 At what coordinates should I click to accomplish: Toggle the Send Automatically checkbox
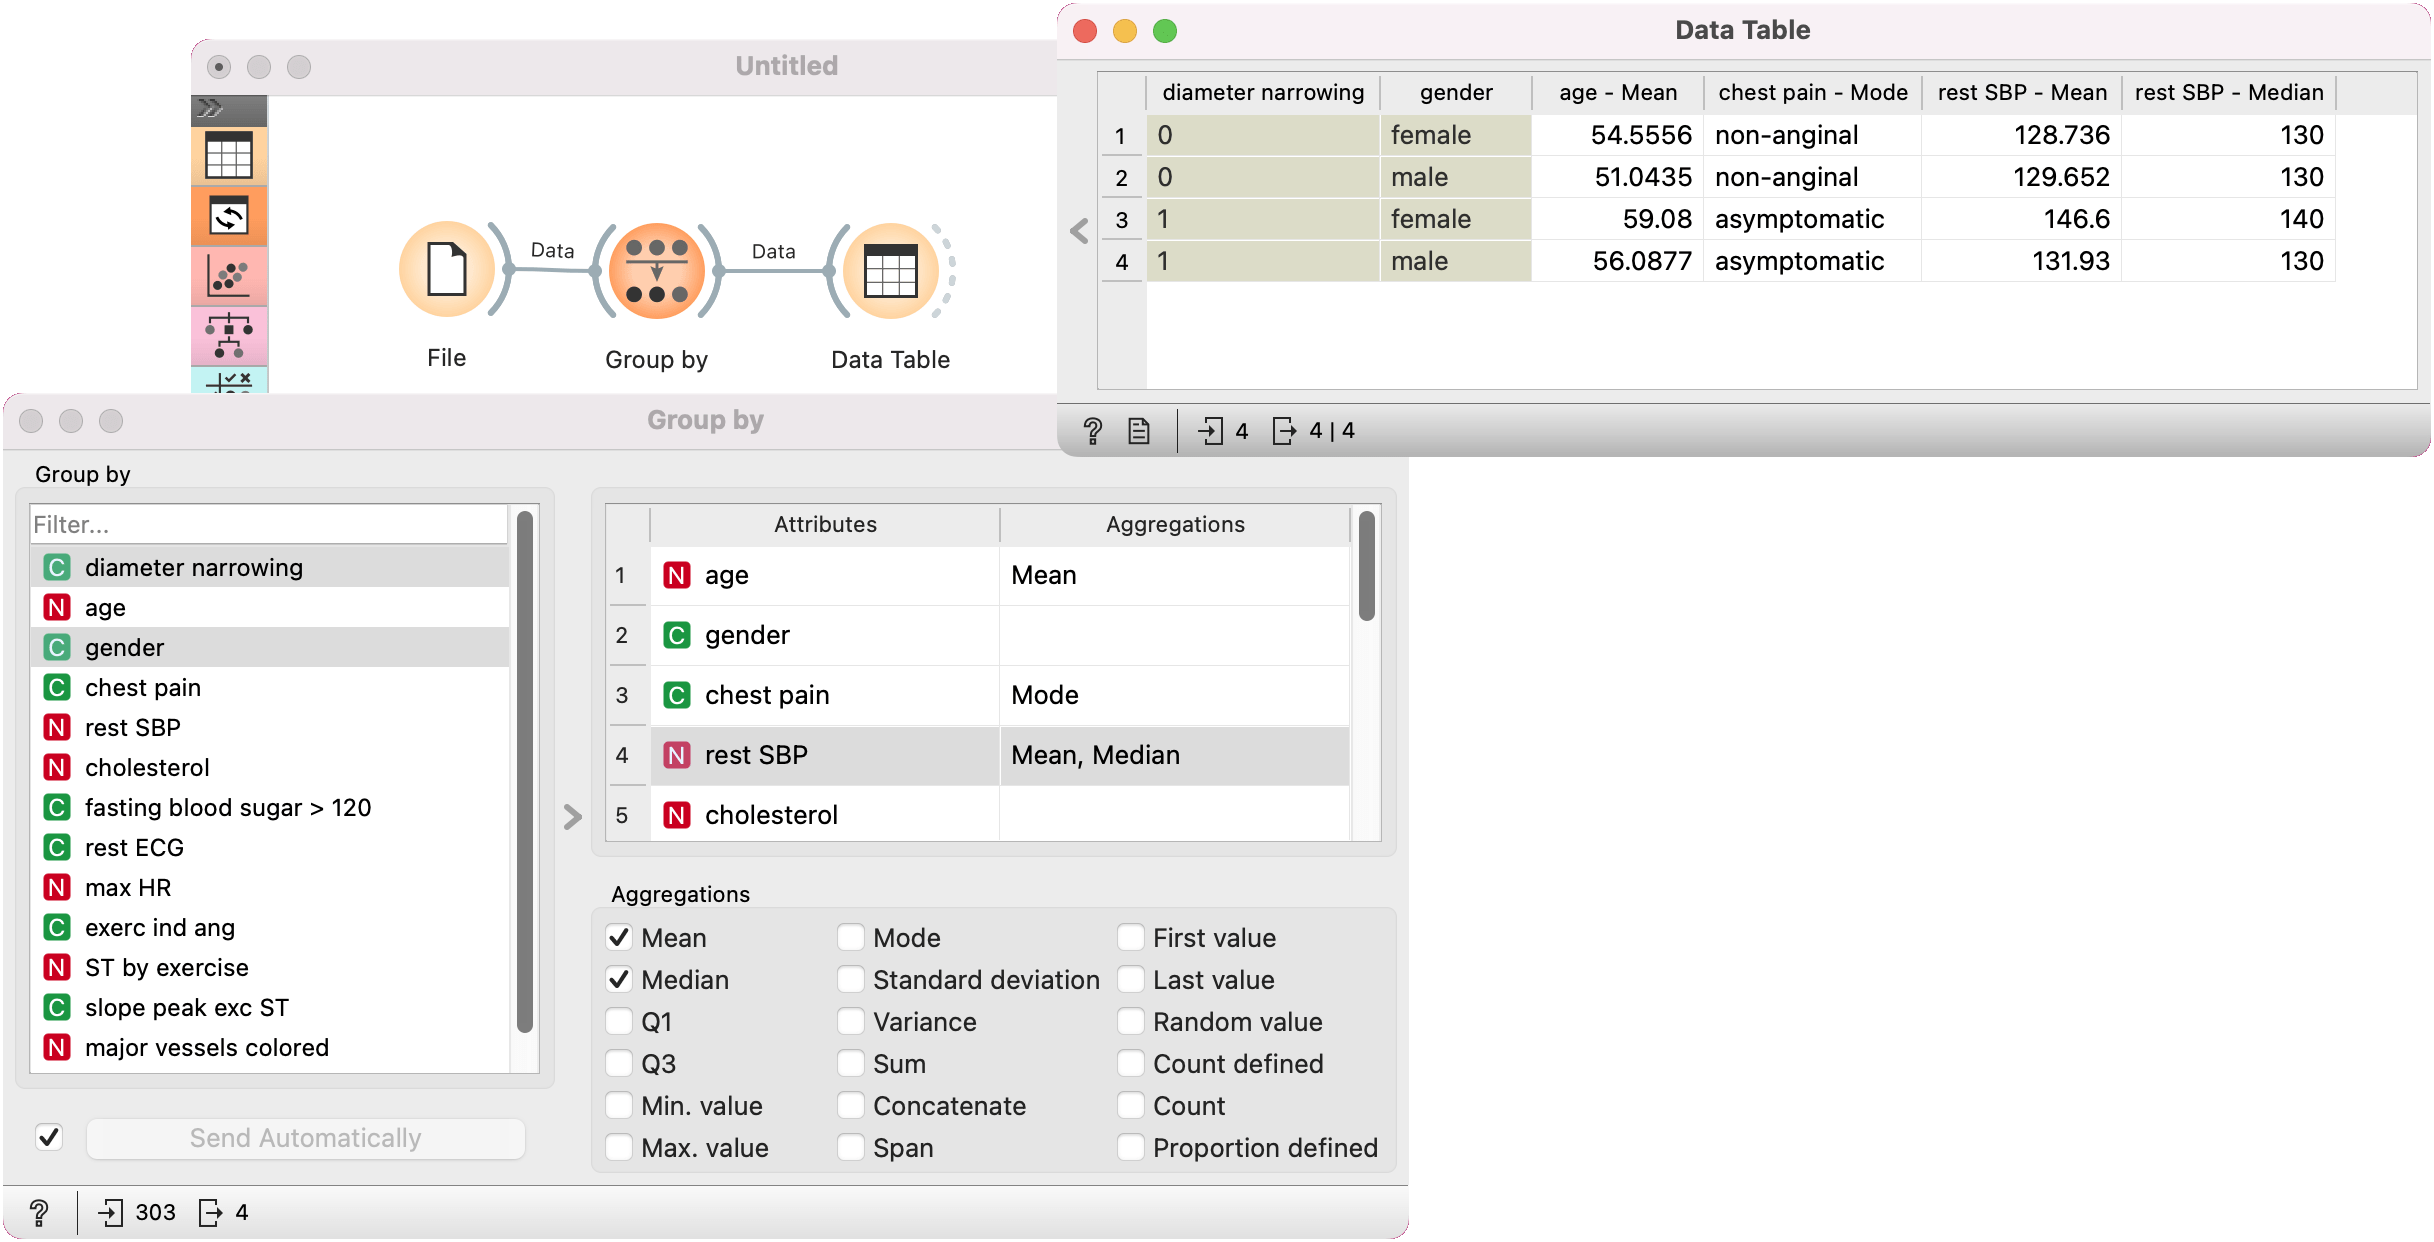(x=49, y=1137)
